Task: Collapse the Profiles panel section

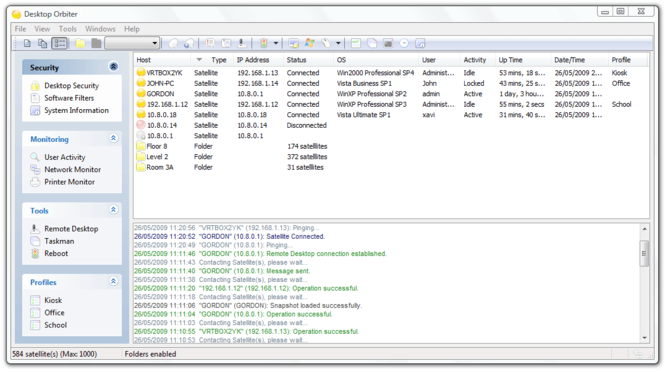Action: point(113,281)
